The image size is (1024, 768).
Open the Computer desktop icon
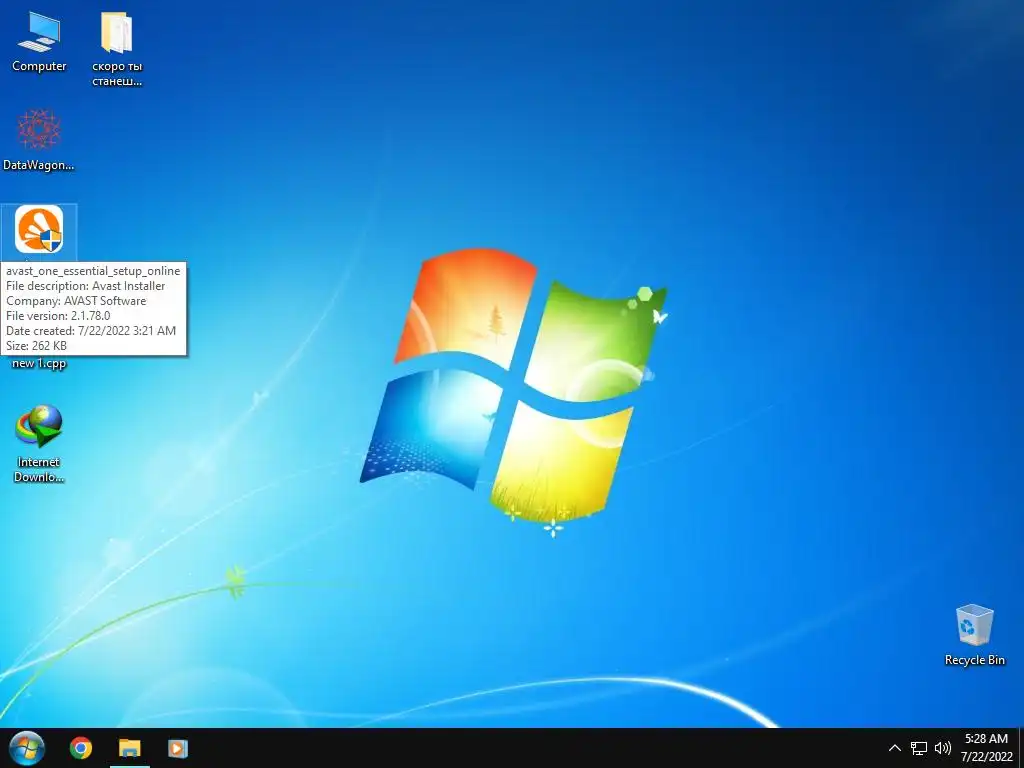coord(39,42)
